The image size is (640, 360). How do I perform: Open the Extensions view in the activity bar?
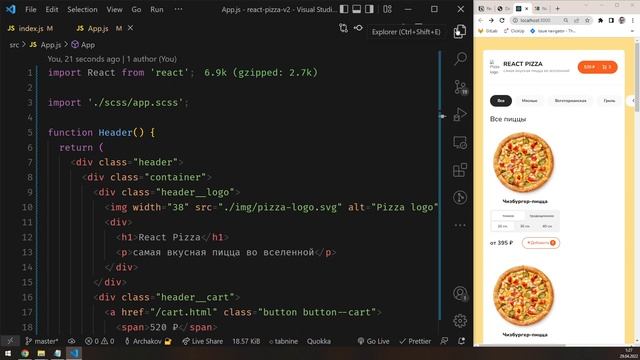(x=460, y=170)
